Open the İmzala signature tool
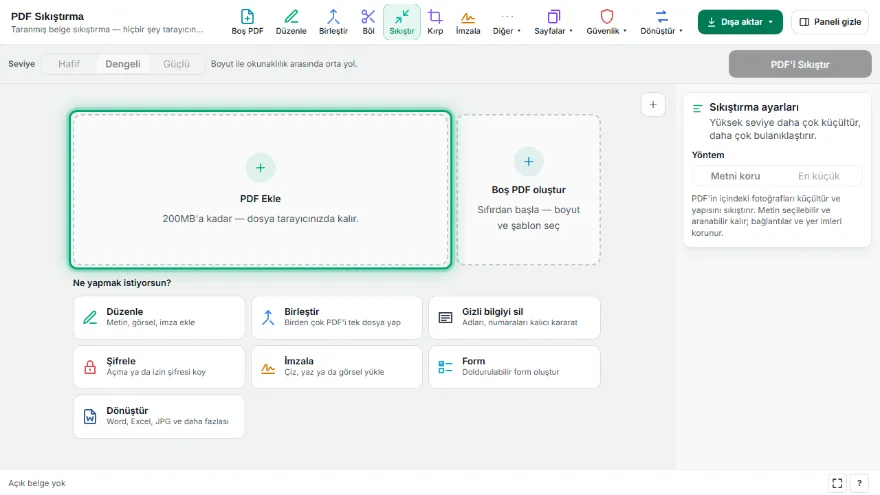The width and height of the screenshot is (880, 495). [468, 22]
